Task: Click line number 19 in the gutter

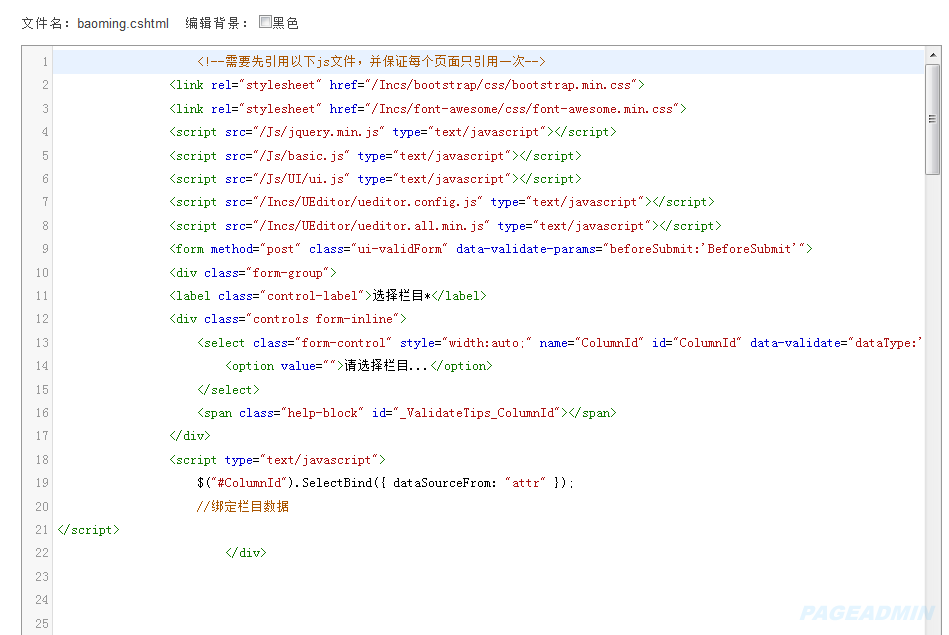Action: [42, 483]
